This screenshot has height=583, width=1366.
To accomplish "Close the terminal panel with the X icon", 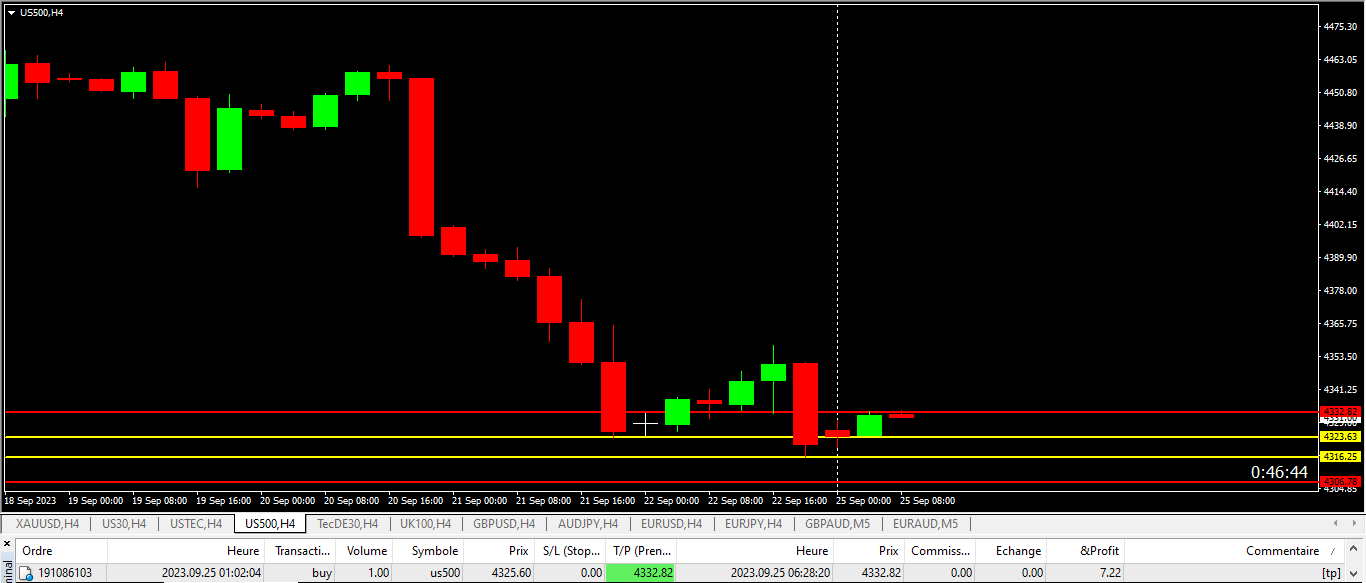I will pos(5,546).
